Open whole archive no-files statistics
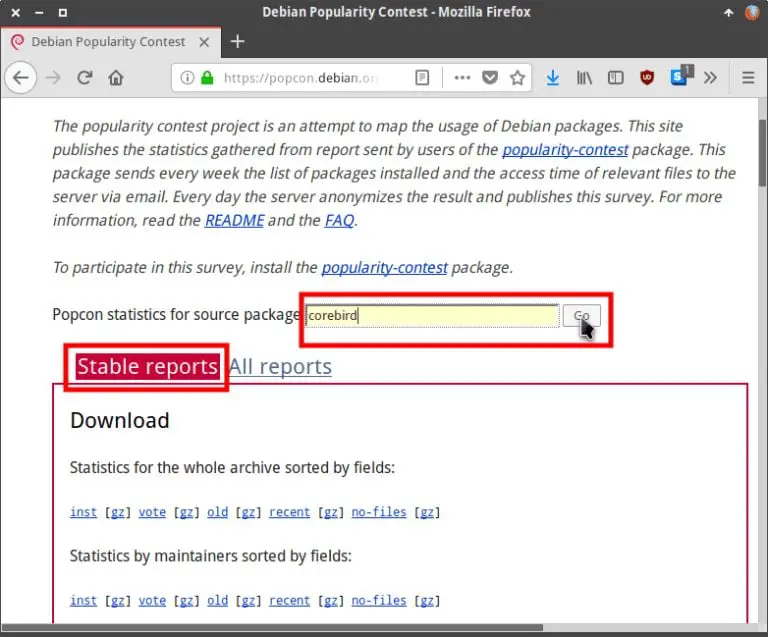The width and height of the screenshot is (768, 637). click(x=379, y=512)
